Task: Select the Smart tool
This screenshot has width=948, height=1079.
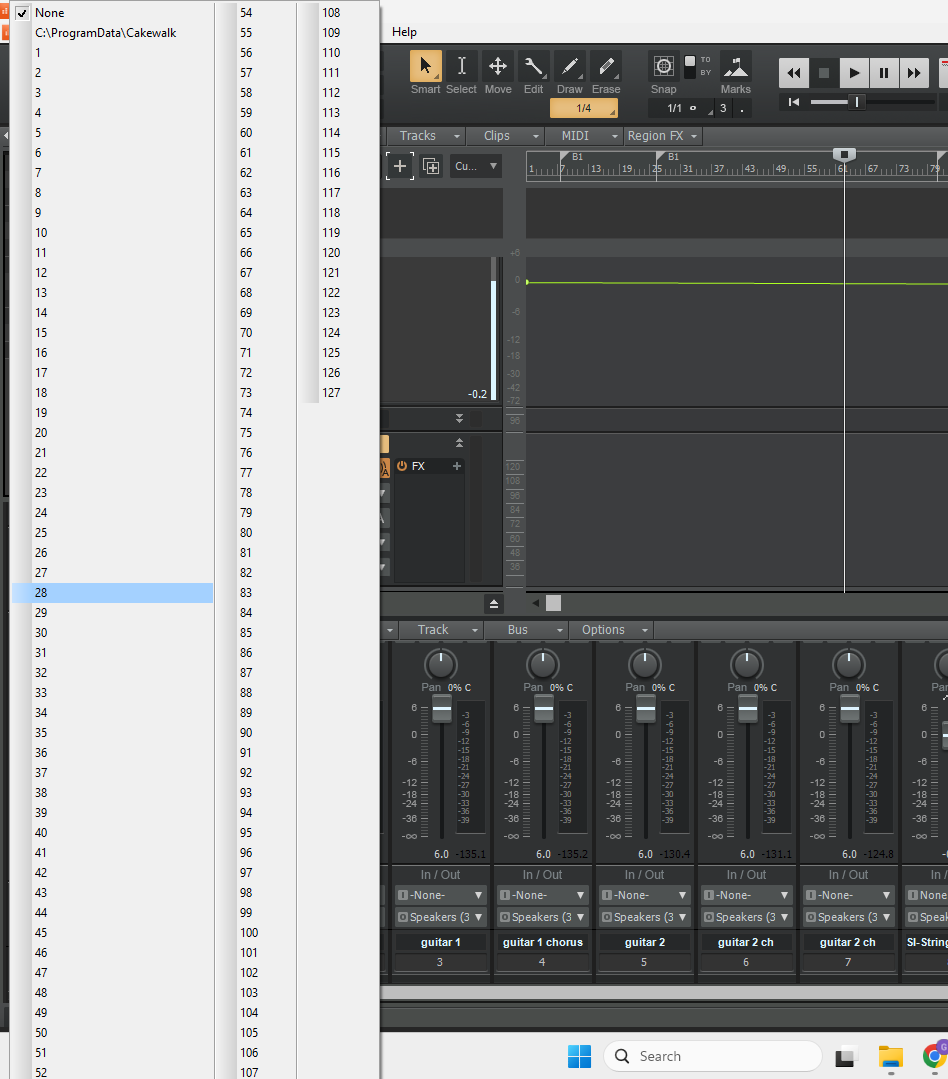Action: point(426,67)
